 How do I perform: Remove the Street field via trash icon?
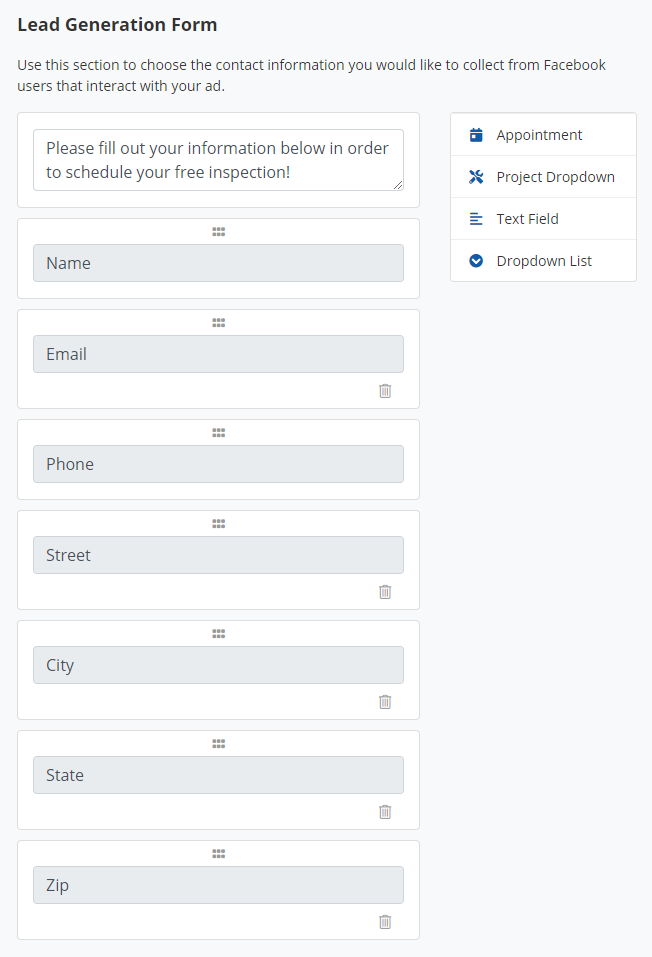tap(385, 592)
